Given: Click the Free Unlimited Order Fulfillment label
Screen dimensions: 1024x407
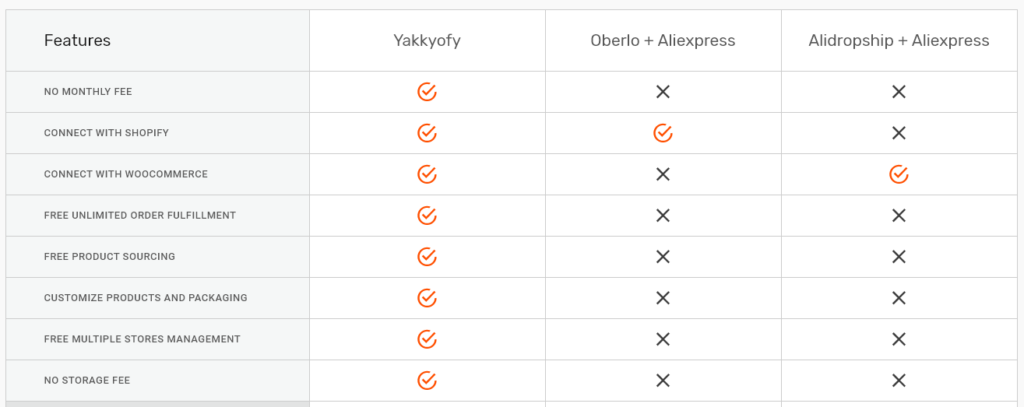Looking at the screenshot, I should point(140,216).
